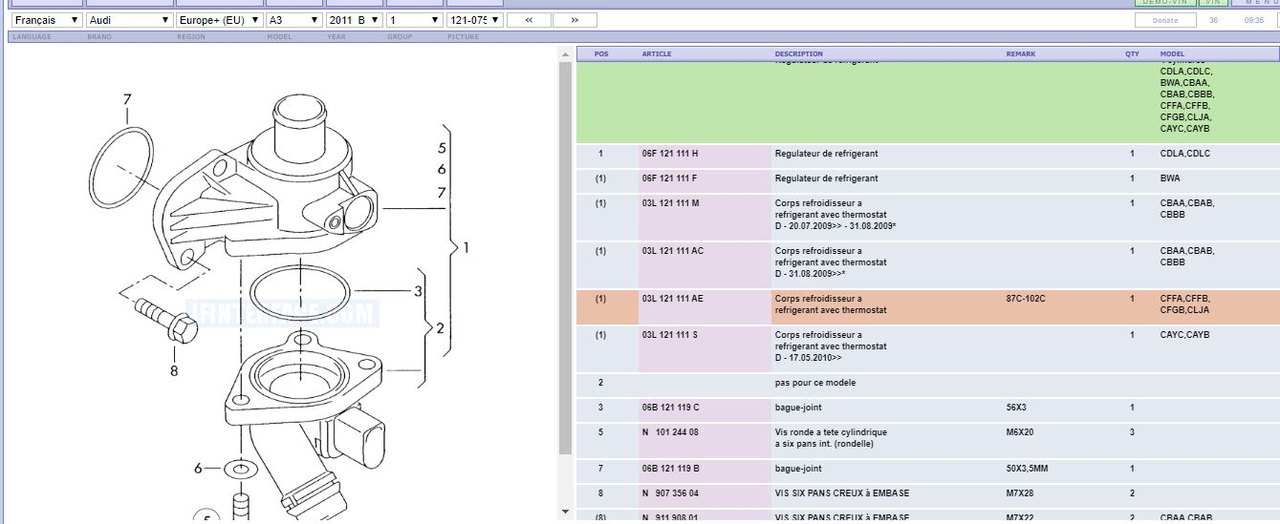Open the Language dropdown showing Français
Screen dimensions: 1280x524
(x=47, y=20)
